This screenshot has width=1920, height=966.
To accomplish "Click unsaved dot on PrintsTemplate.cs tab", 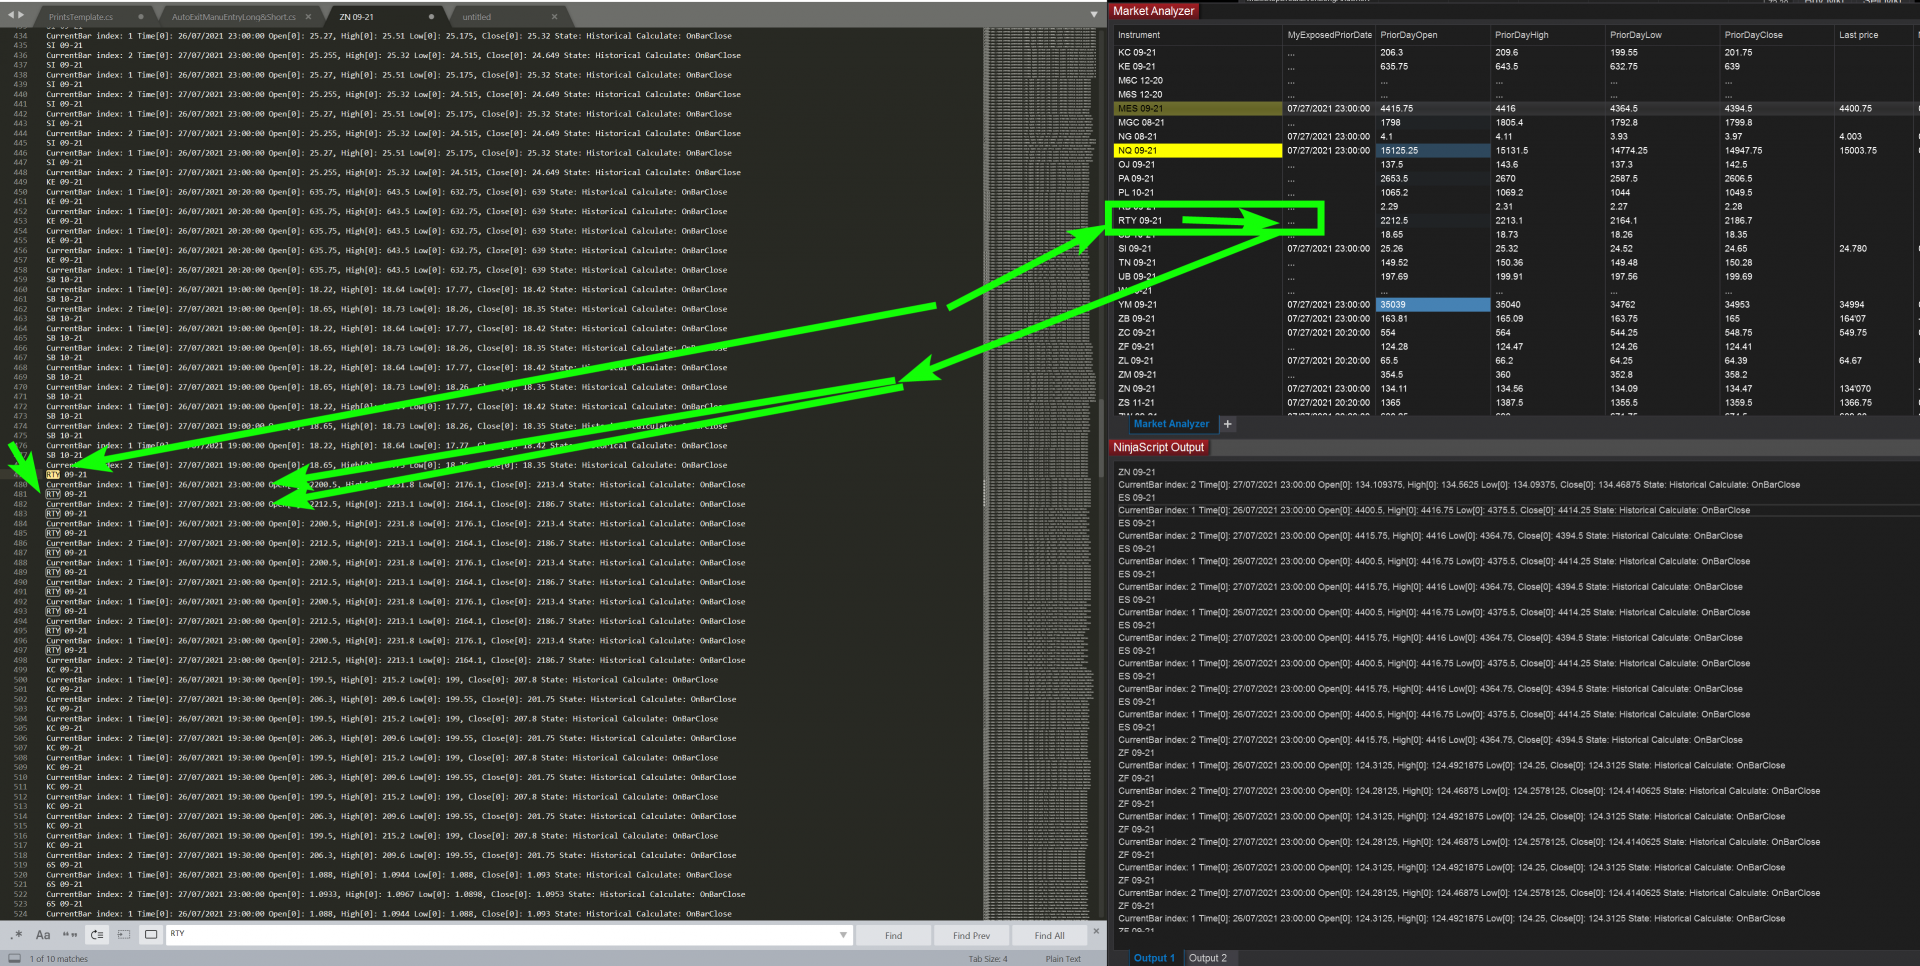I will pos(140,17).
